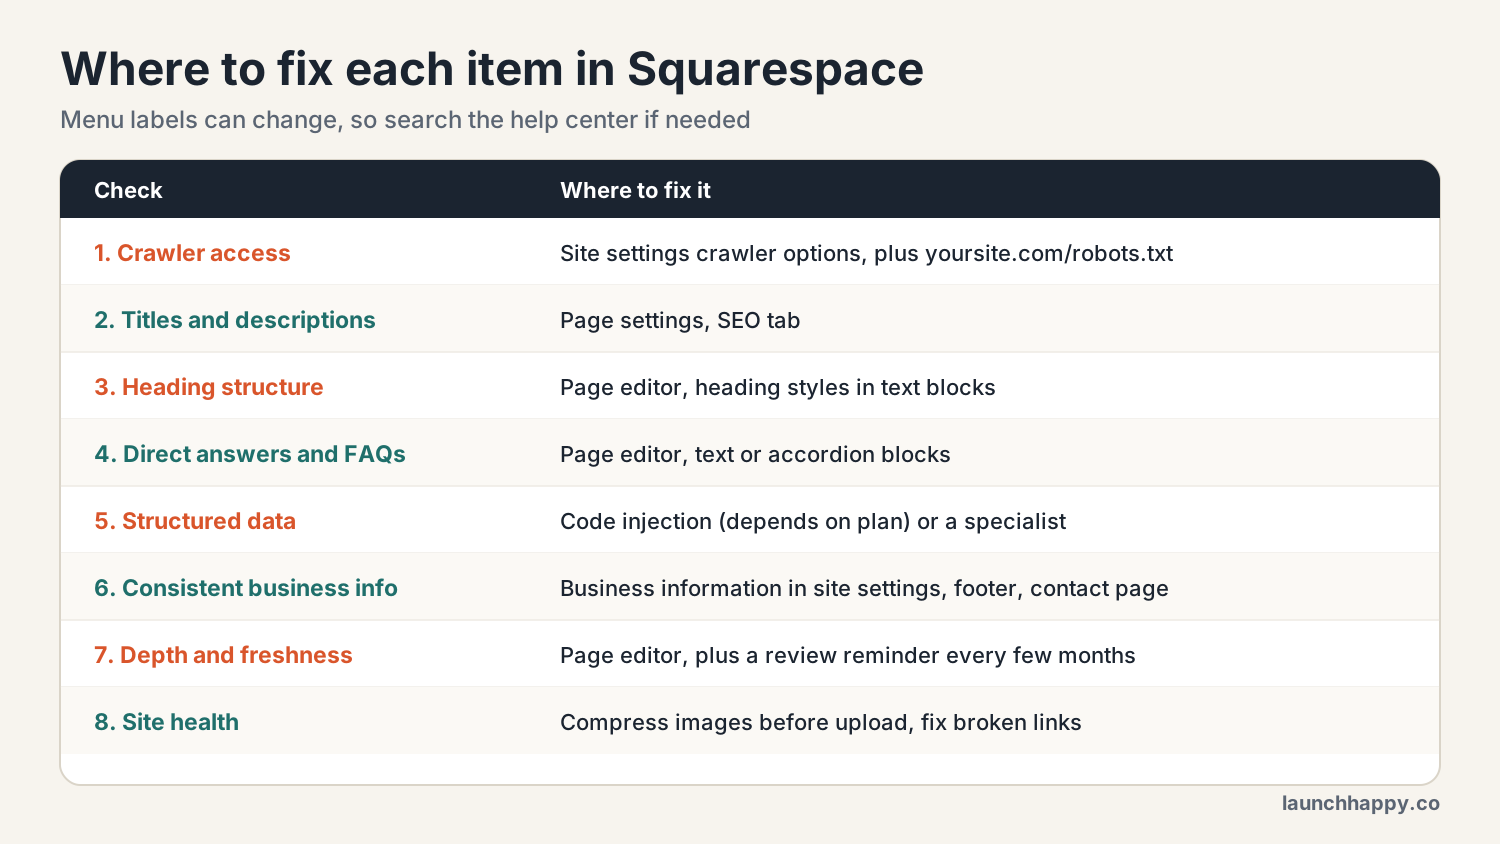The image size is (1500, 844).
Task: Click the 'Check' column header
Action: coord(128,190)
